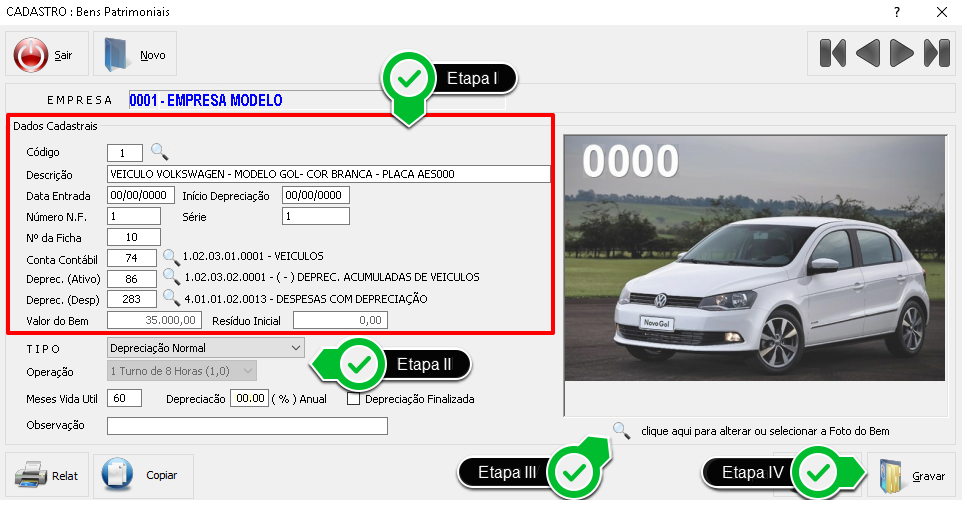Go to previous record arrow

(868, 54)
